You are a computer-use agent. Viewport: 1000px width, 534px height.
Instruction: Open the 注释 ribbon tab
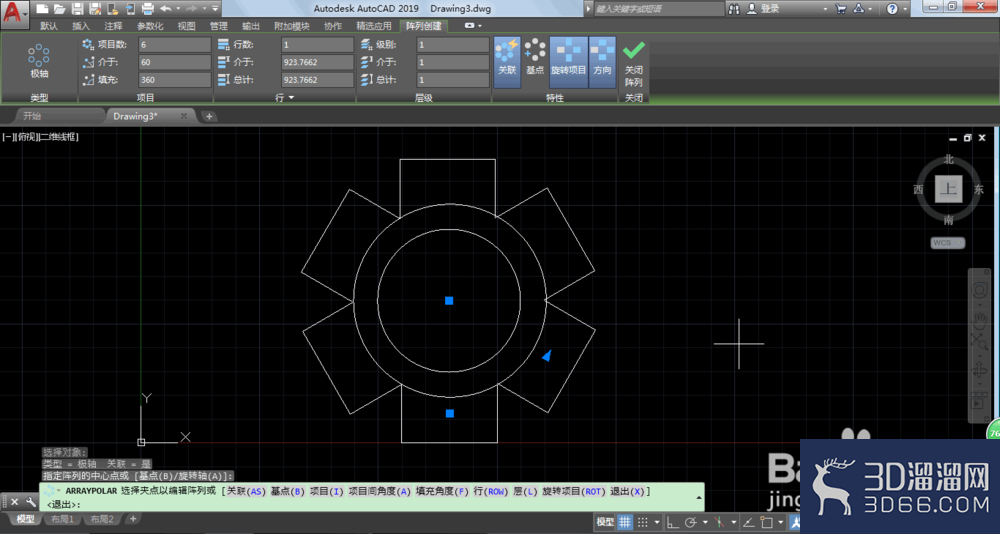(114, 26)
